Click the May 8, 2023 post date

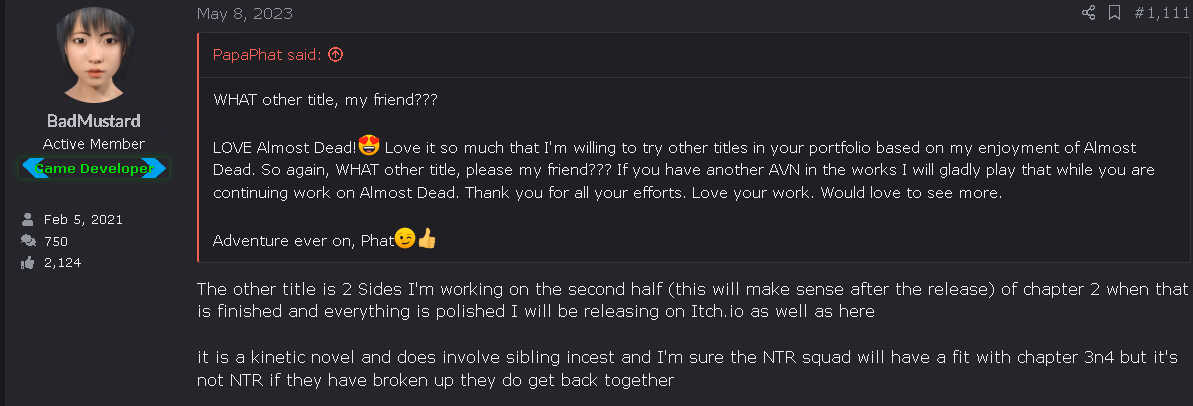(x=244, y=14)
